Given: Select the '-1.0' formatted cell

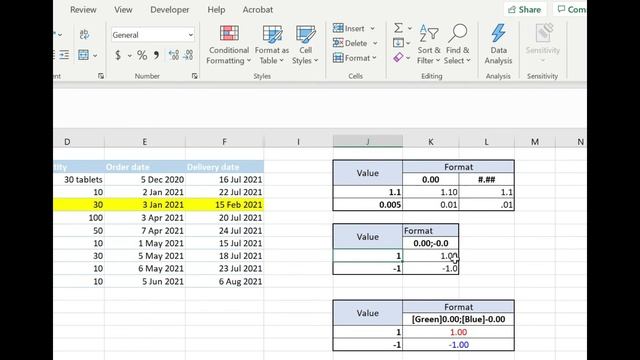Looking at the screenshot, I should click(x=431, y=268).
